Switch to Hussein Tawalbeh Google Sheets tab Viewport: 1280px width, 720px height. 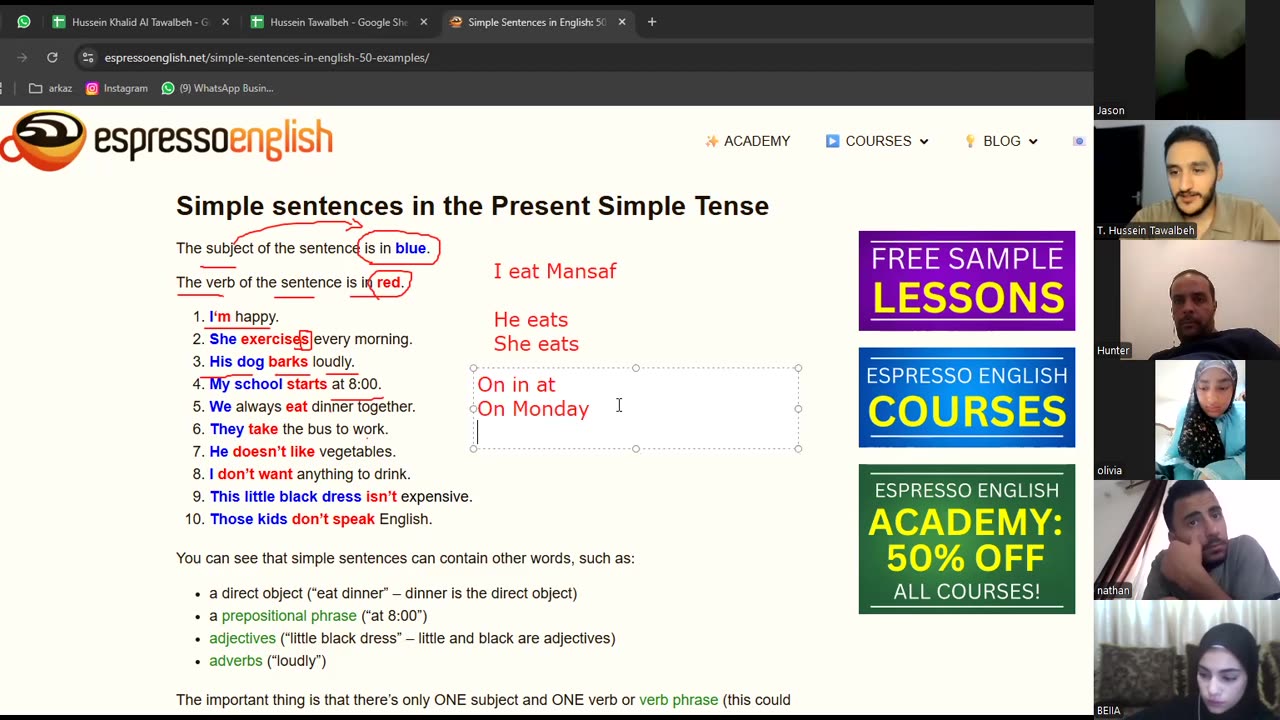point(337,22)
